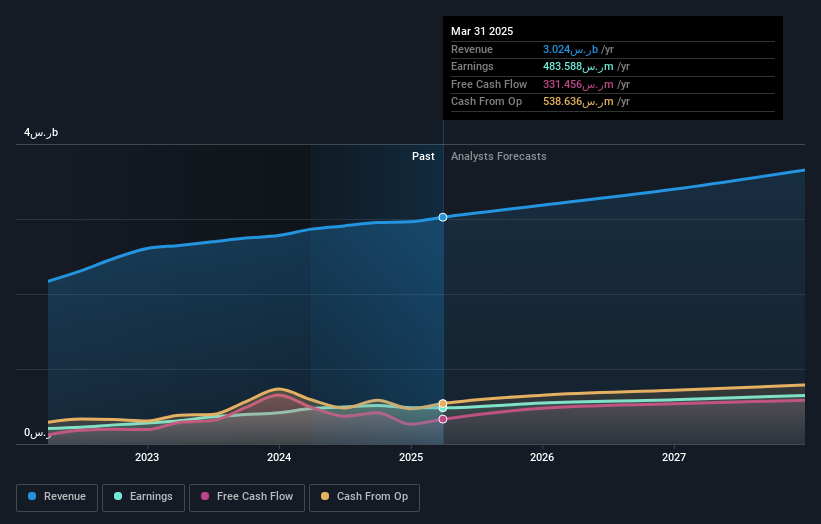Viewport: 821px width, 524px height.
Task: Click the Mar 31 2025 tooltip date
Action: [482, 31]
